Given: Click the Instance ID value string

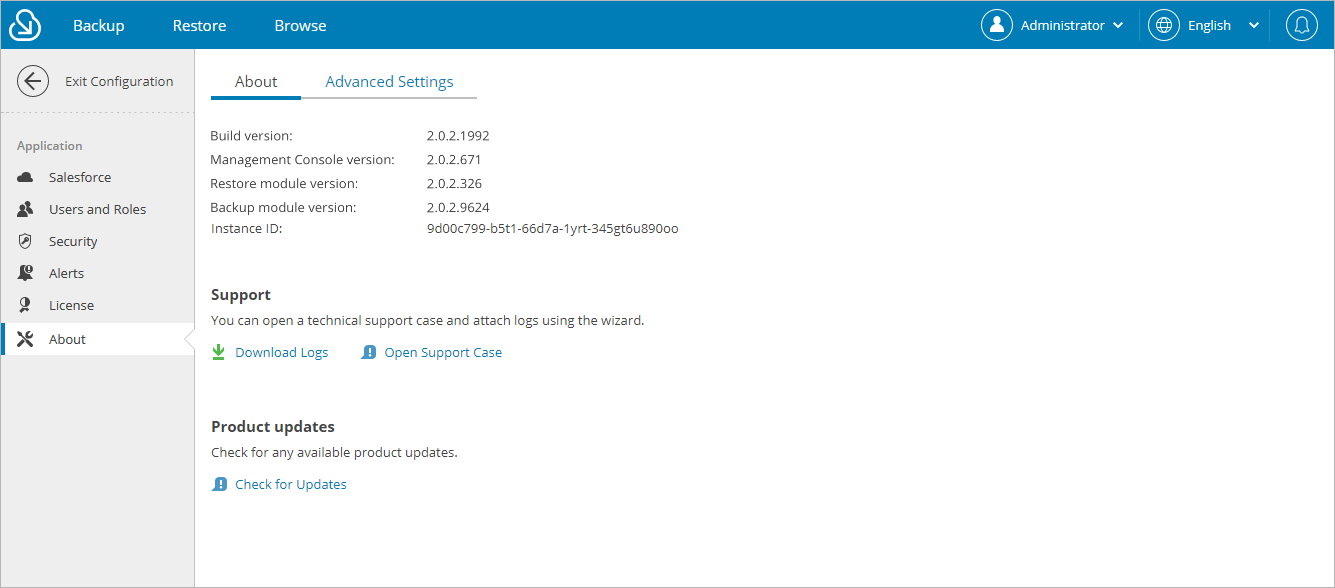Looking at the screenshot, I should click(x=553, y=228).
